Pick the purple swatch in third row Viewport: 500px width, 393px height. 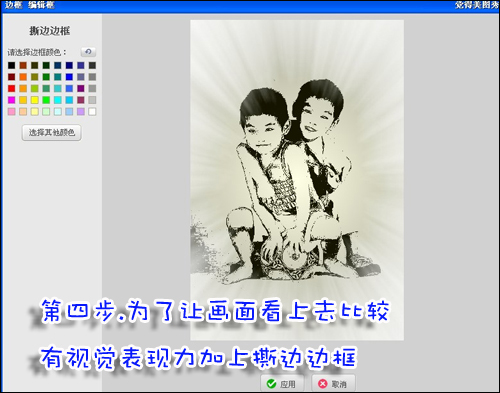81,88
